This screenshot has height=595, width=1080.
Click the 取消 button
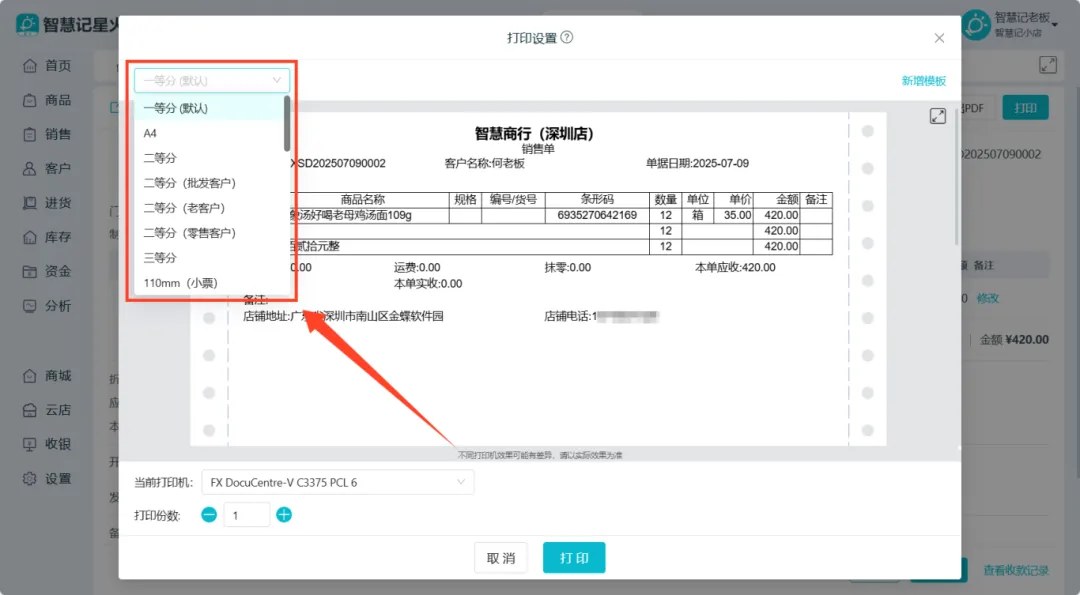tap(501, 558)
